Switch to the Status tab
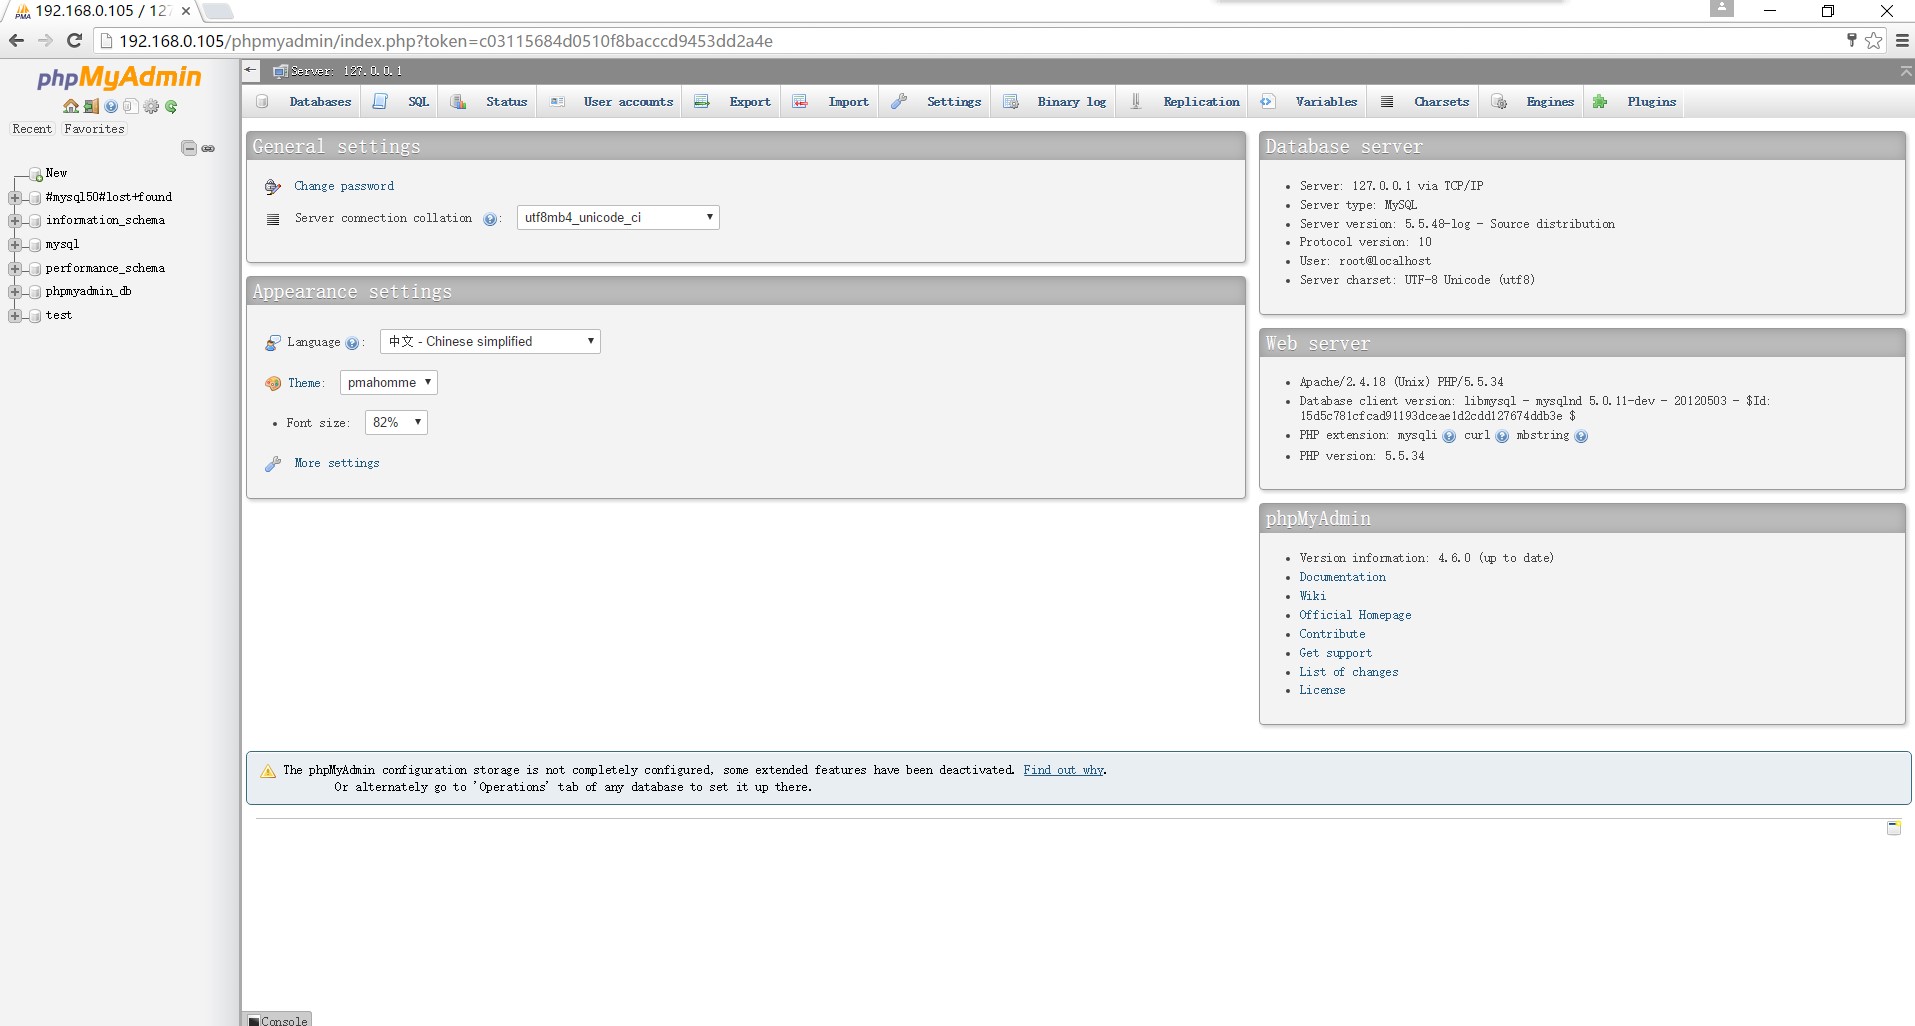 [489, 102]
